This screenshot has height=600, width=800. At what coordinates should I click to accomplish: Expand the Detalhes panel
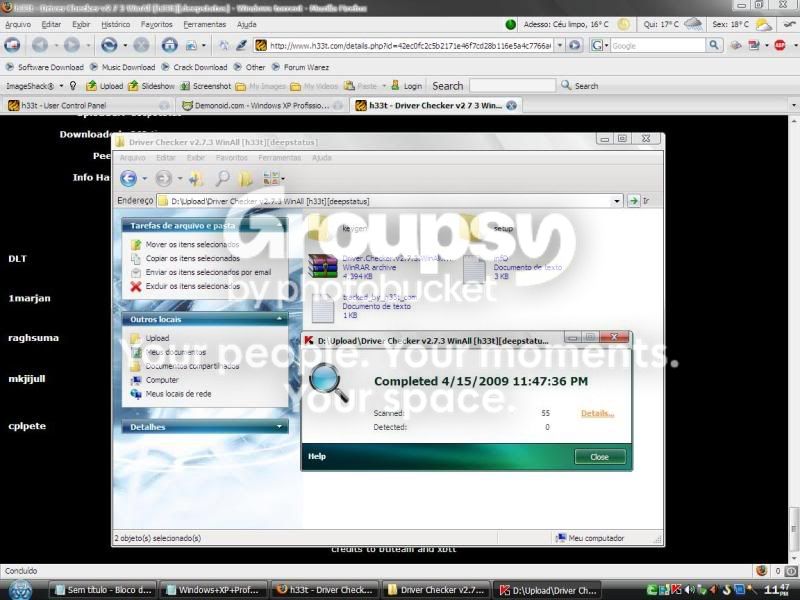point(279,427)
